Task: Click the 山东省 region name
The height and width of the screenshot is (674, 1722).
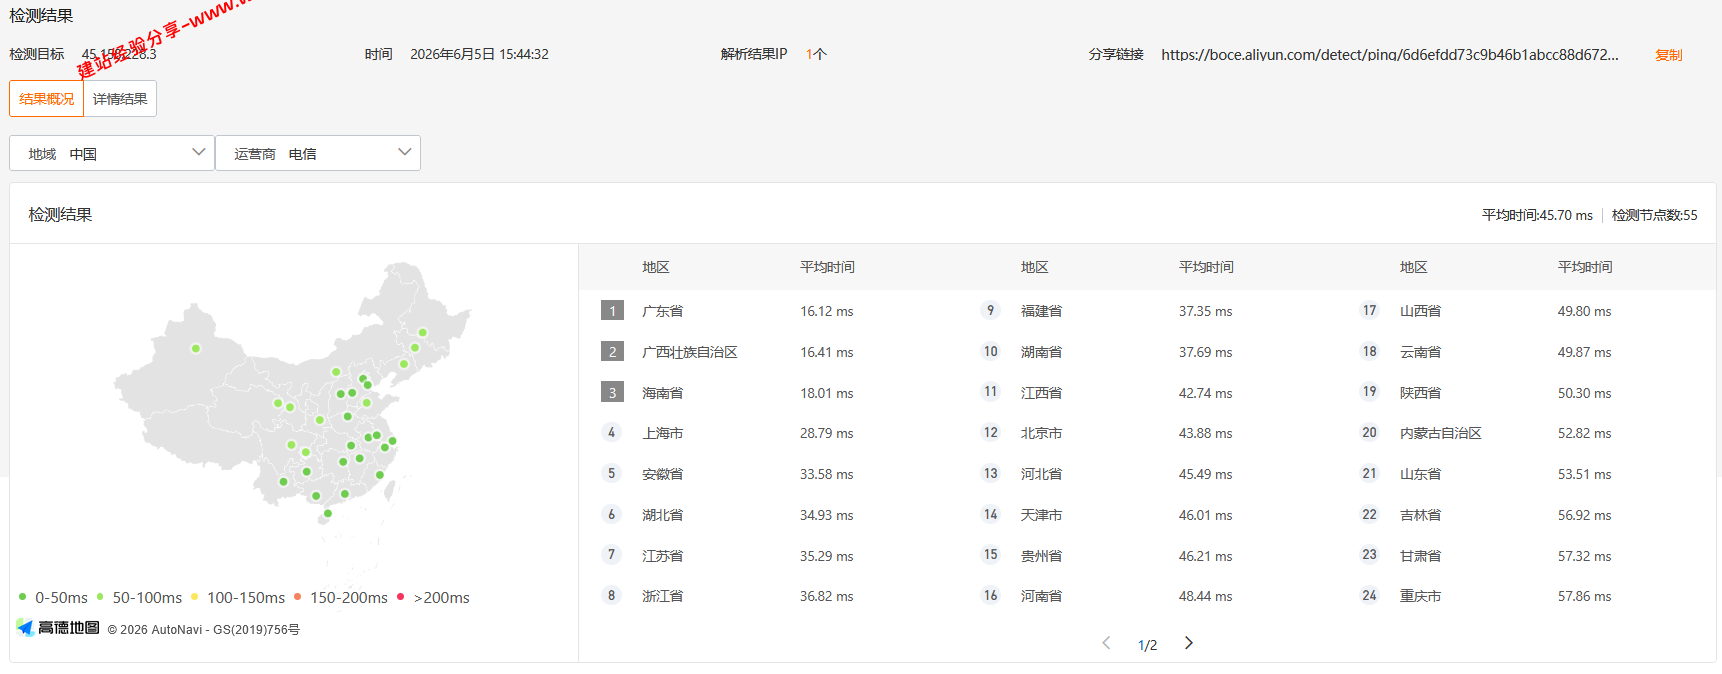Action: pos(1420,474)
